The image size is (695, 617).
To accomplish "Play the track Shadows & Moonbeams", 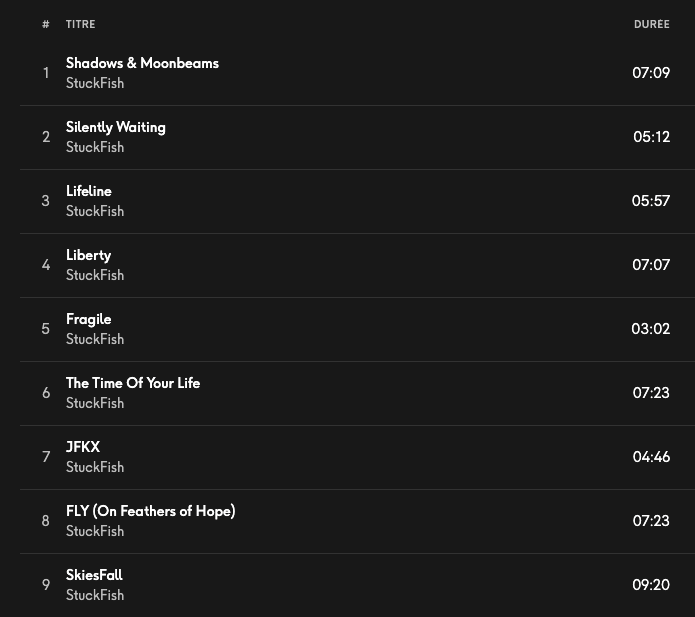I will (142, 63).
